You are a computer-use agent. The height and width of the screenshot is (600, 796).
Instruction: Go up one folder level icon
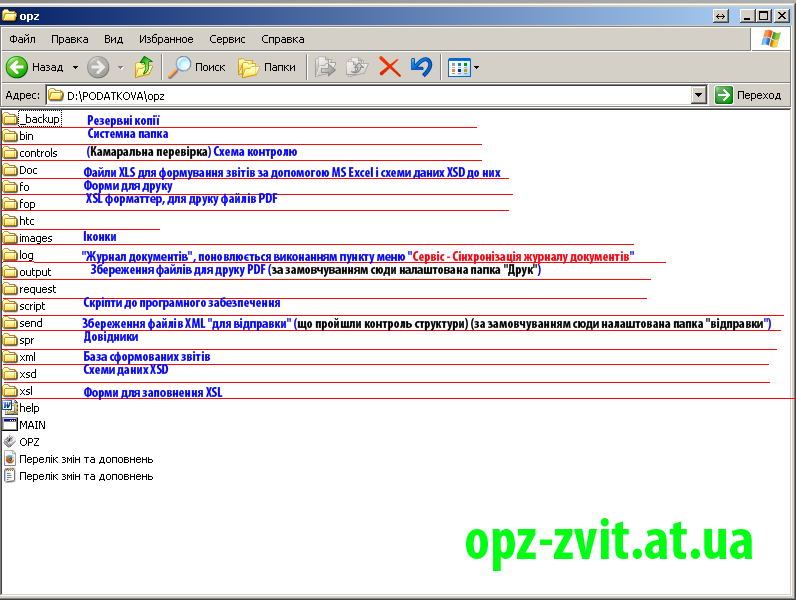(144, 67)
